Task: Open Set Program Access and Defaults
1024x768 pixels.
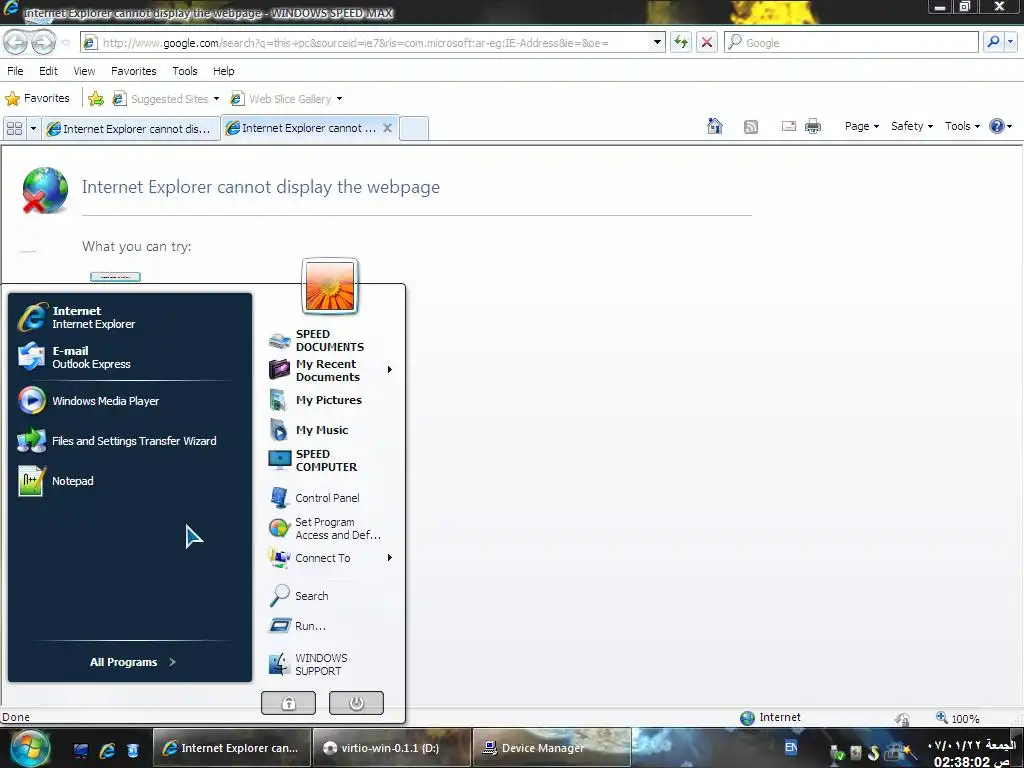Action: pos(330,528)
